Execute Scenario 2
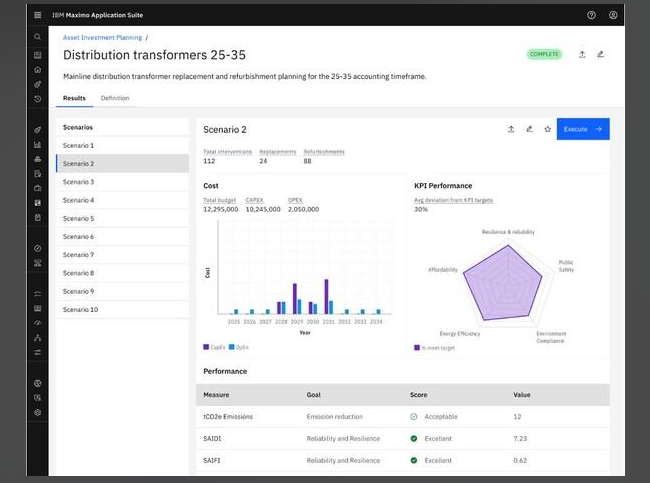 583,129
